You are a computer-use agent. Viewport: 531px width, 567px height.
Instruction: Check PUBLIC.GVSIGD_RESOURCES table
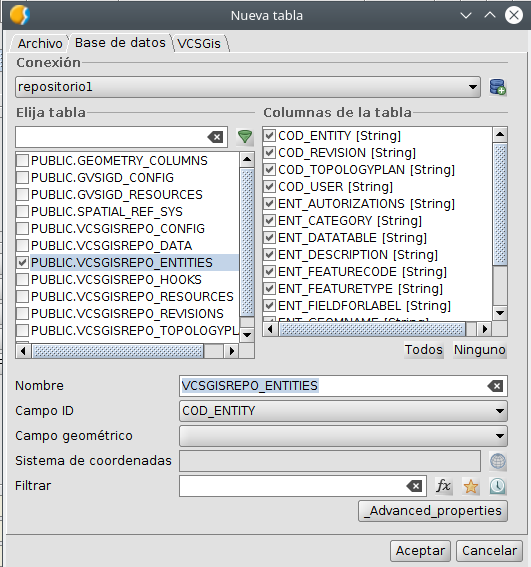[x=22, y=194]
